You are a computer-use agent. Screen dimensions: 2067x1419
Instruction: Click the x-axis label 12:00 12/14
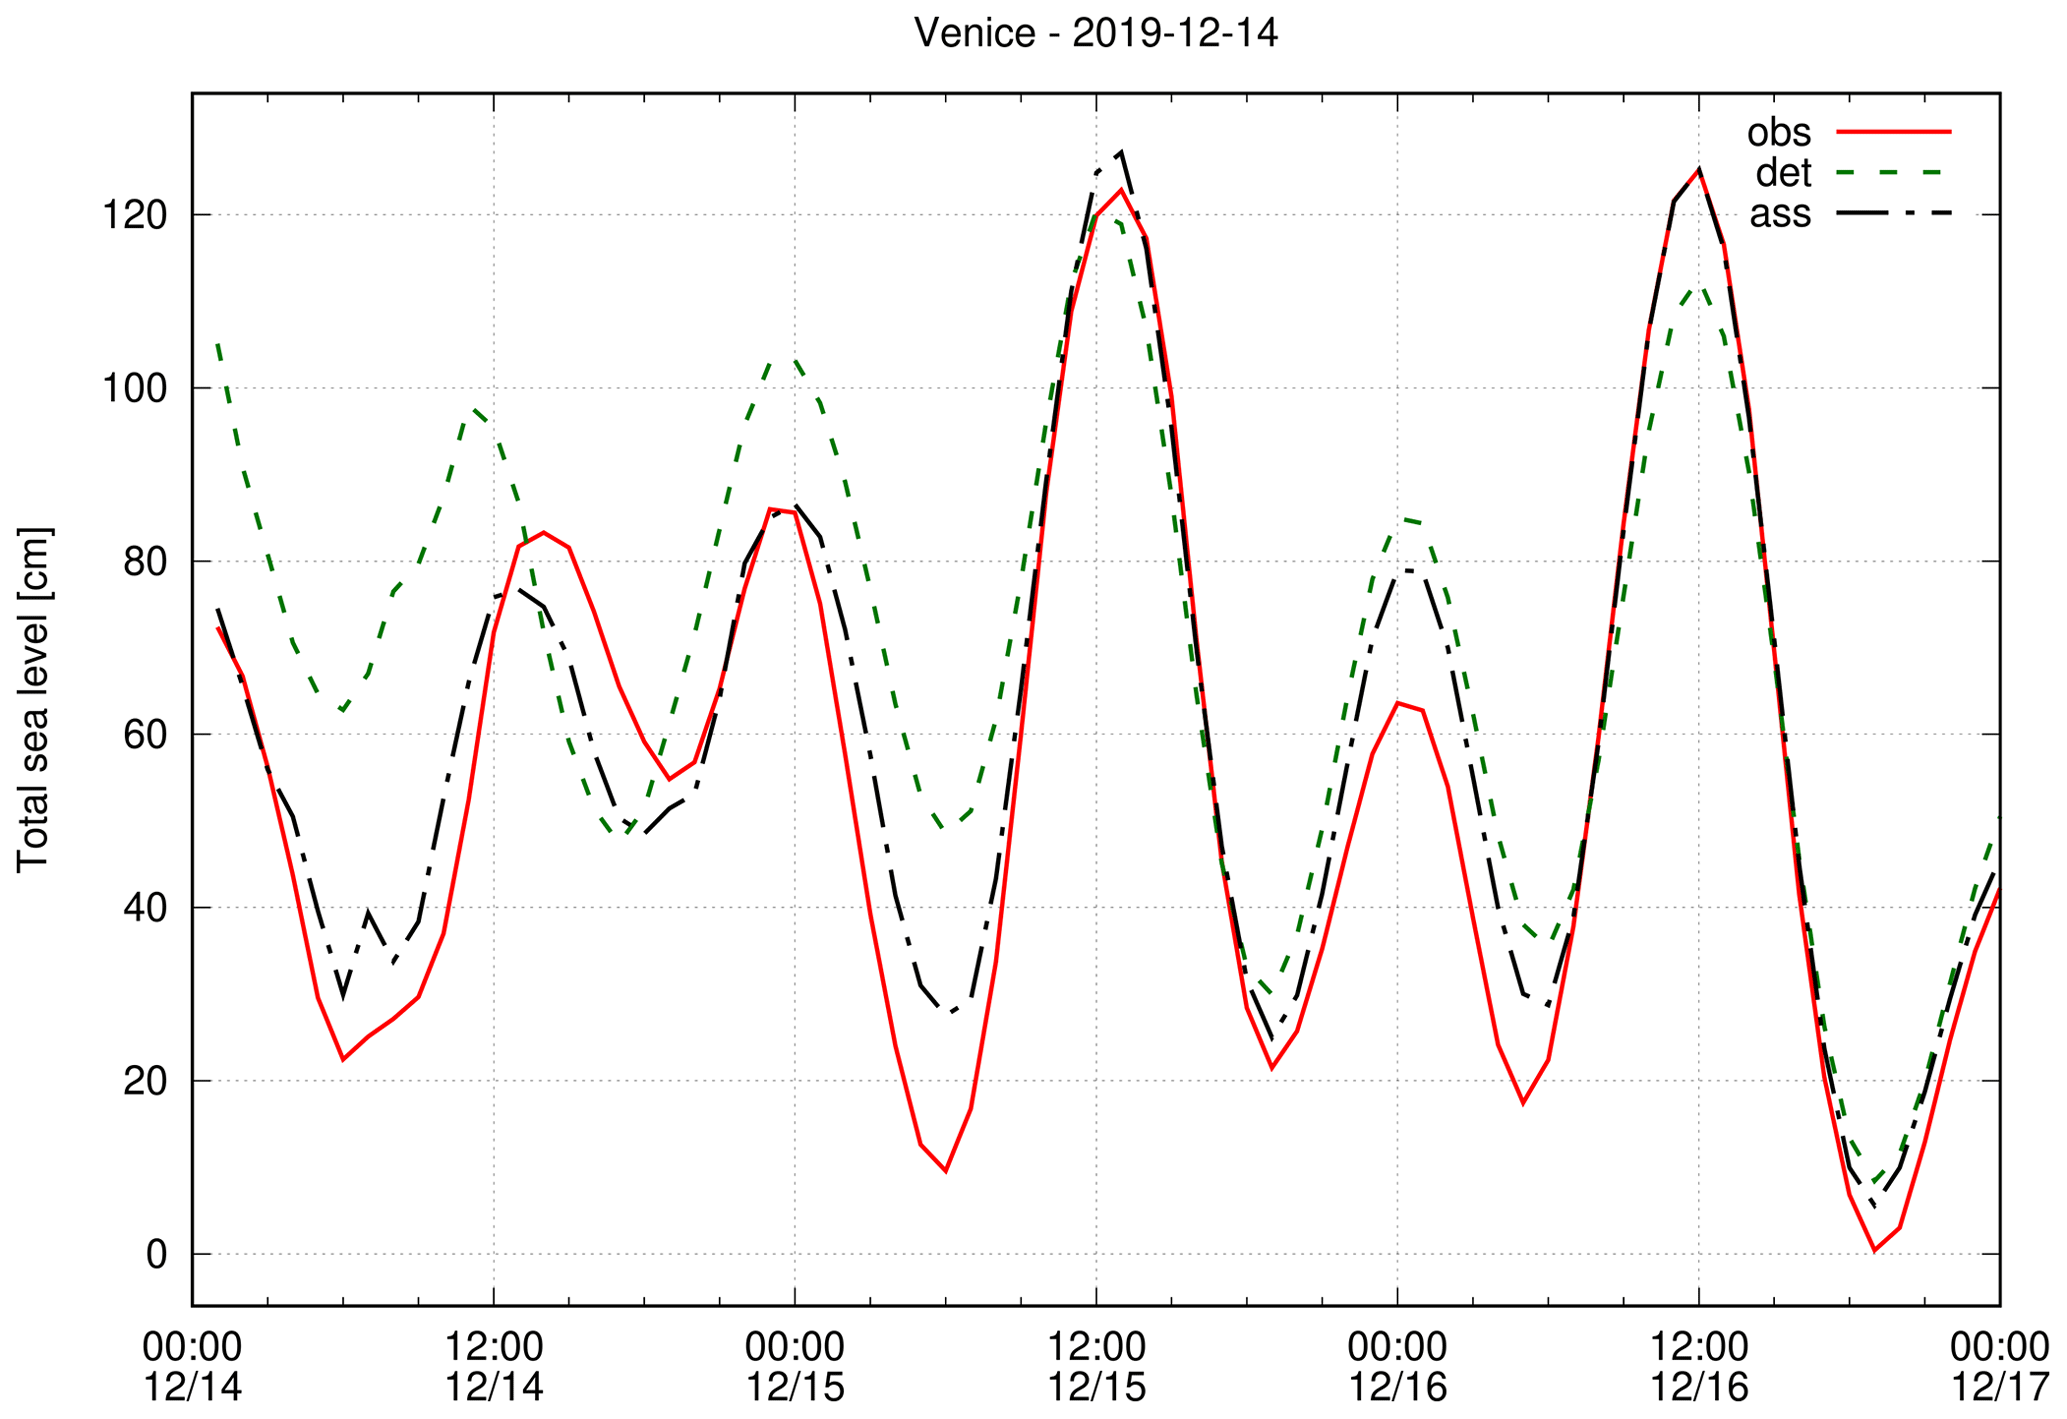494,1367
